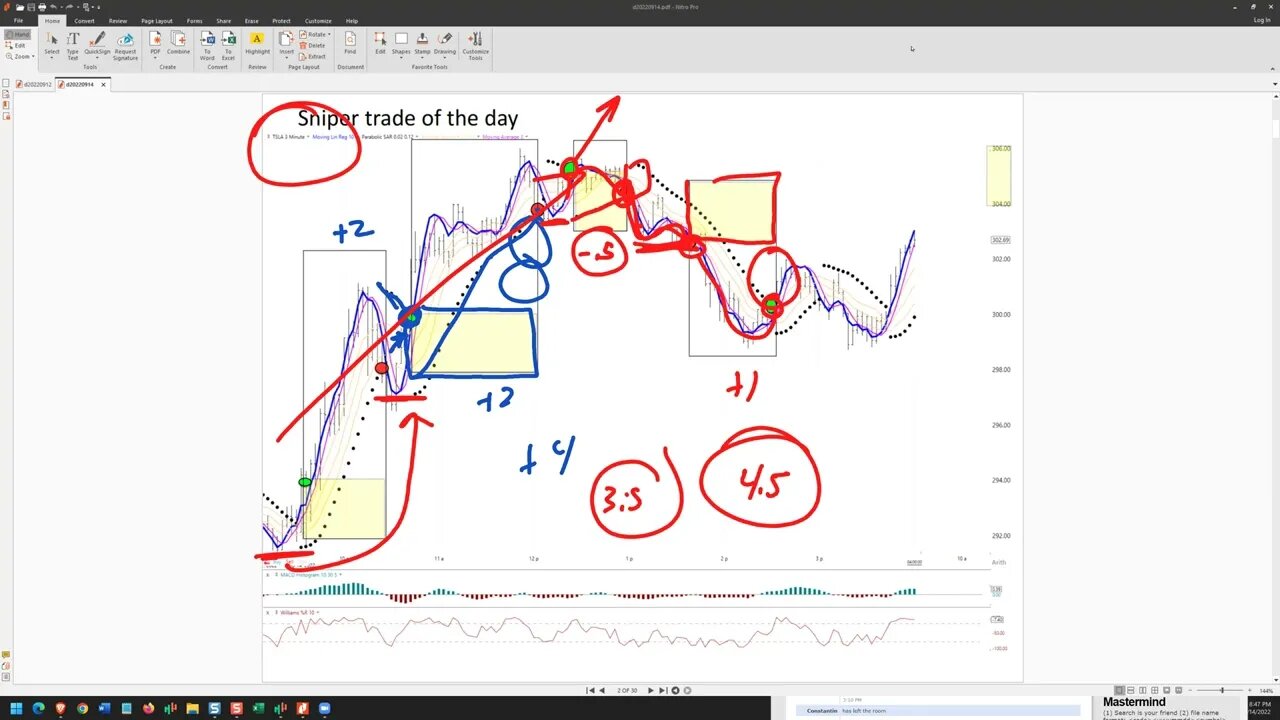
Task: Go to previous page
Action: click(602, 690)
